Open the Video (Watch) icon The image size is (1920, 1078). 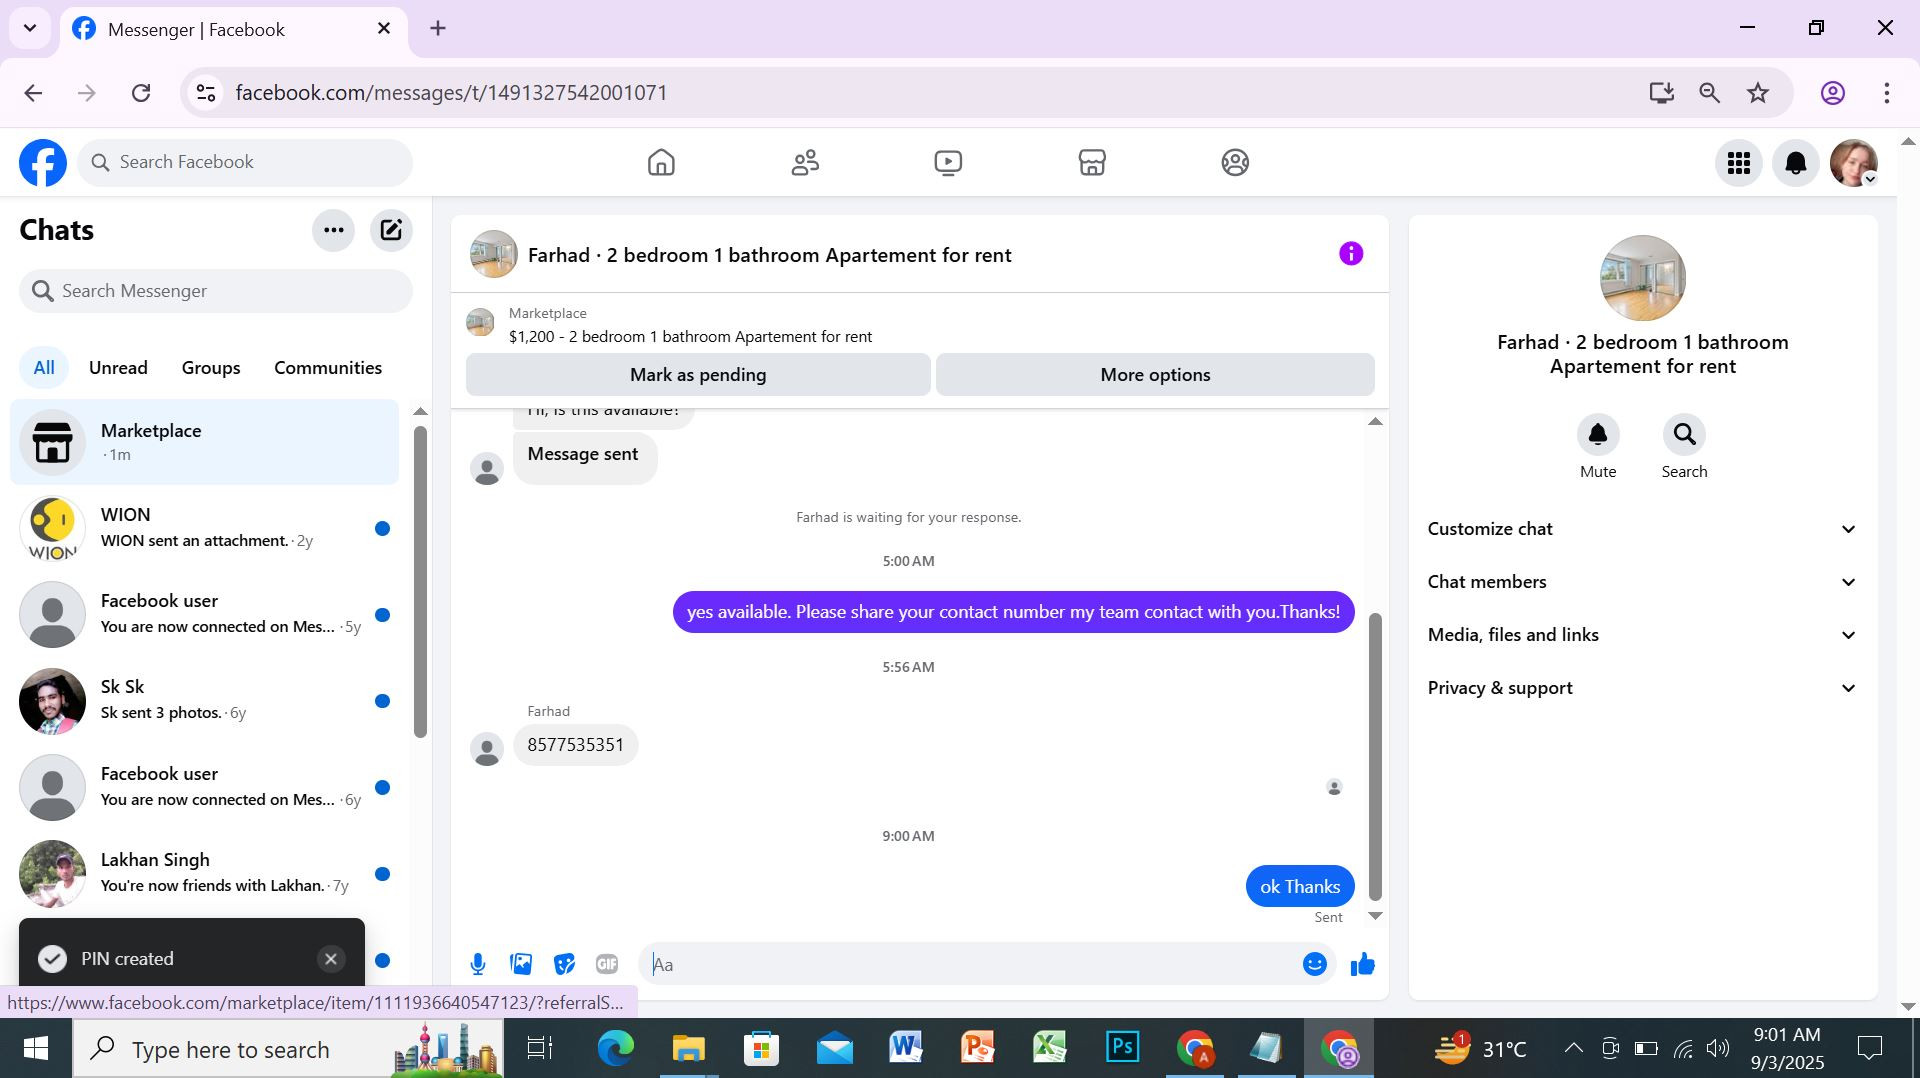click(948, 162)
